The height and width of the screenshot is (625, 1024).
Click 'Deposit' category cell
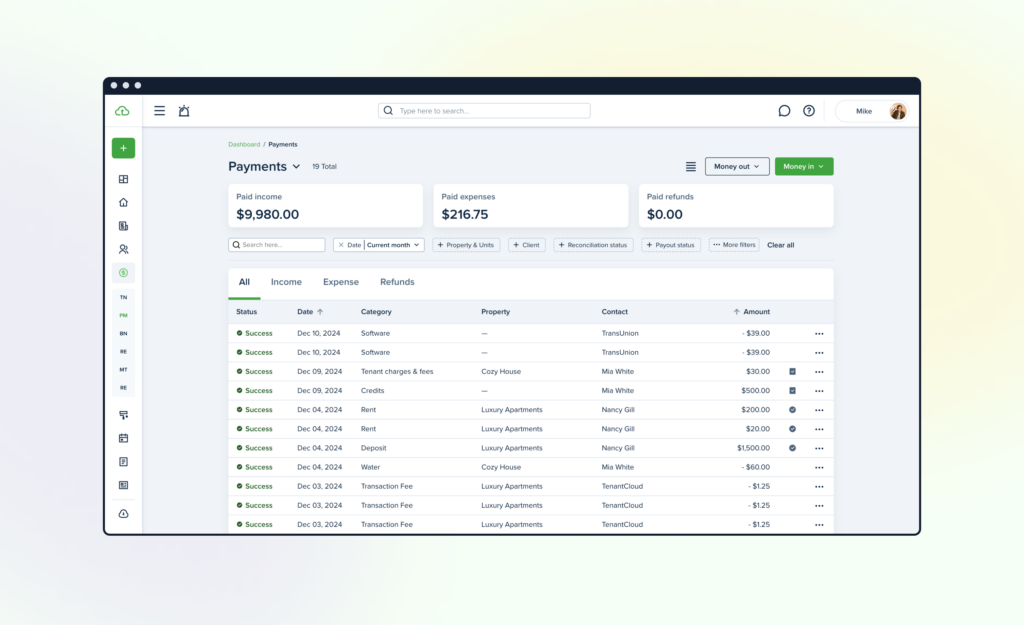374,448
